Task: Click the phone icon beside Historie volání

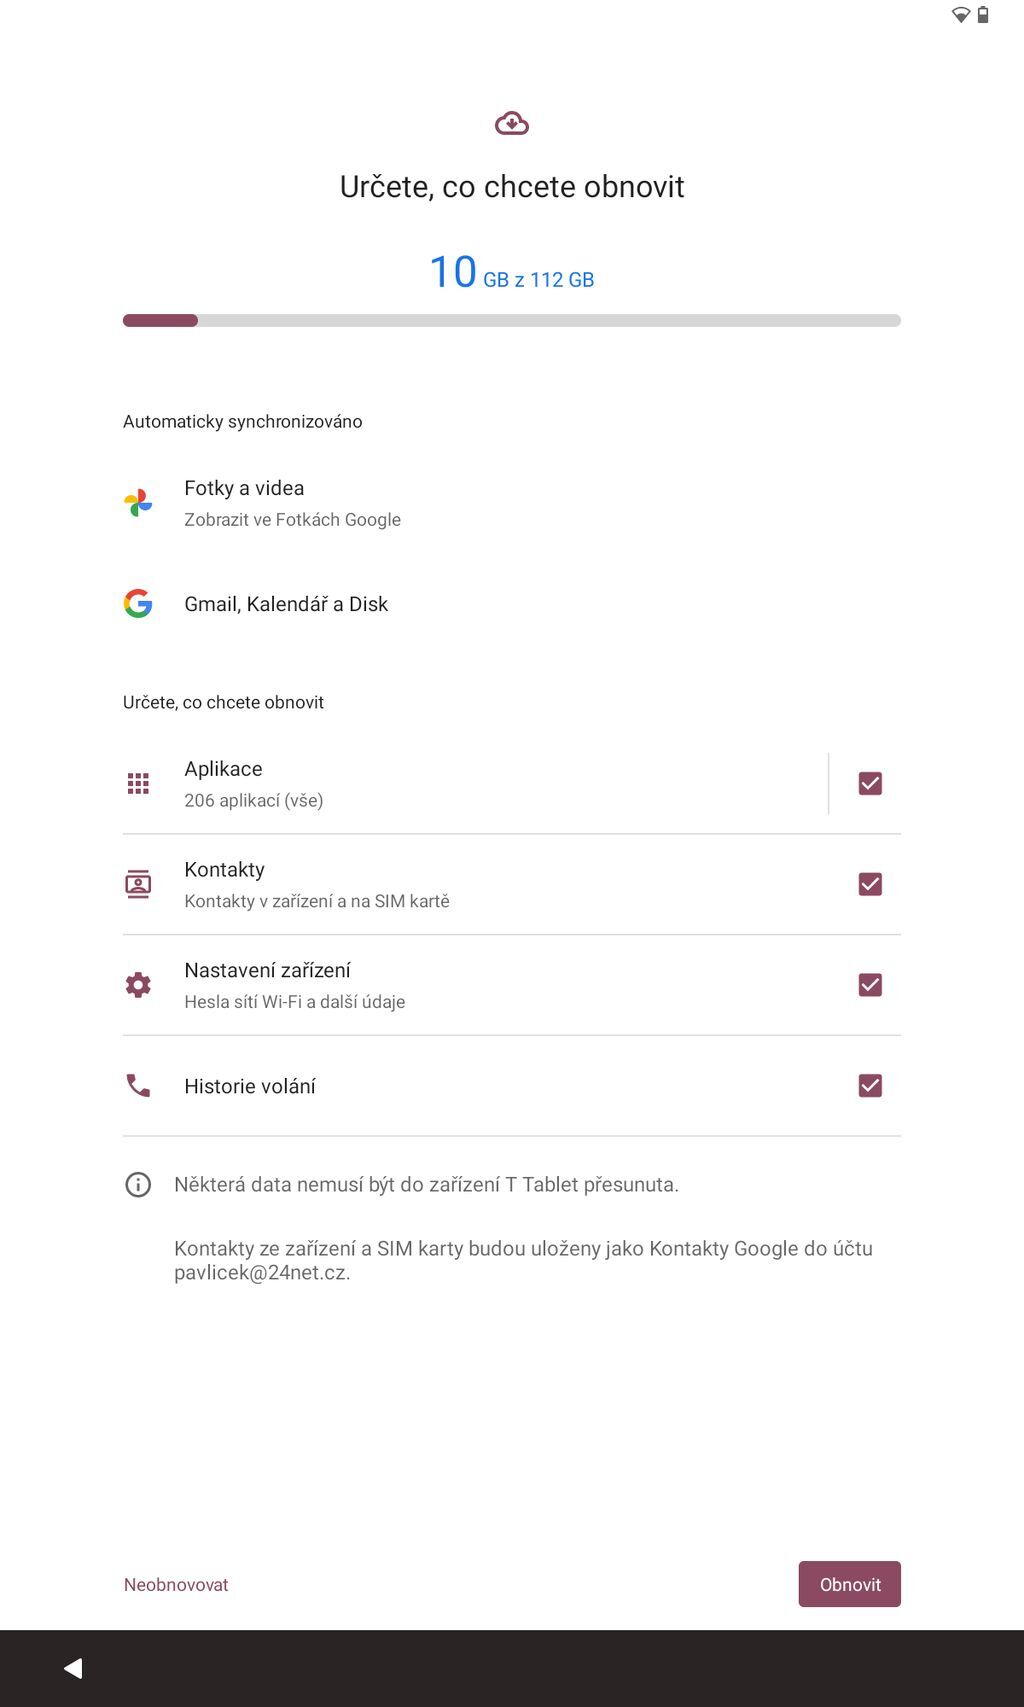Action: [x=139, y=1084]
